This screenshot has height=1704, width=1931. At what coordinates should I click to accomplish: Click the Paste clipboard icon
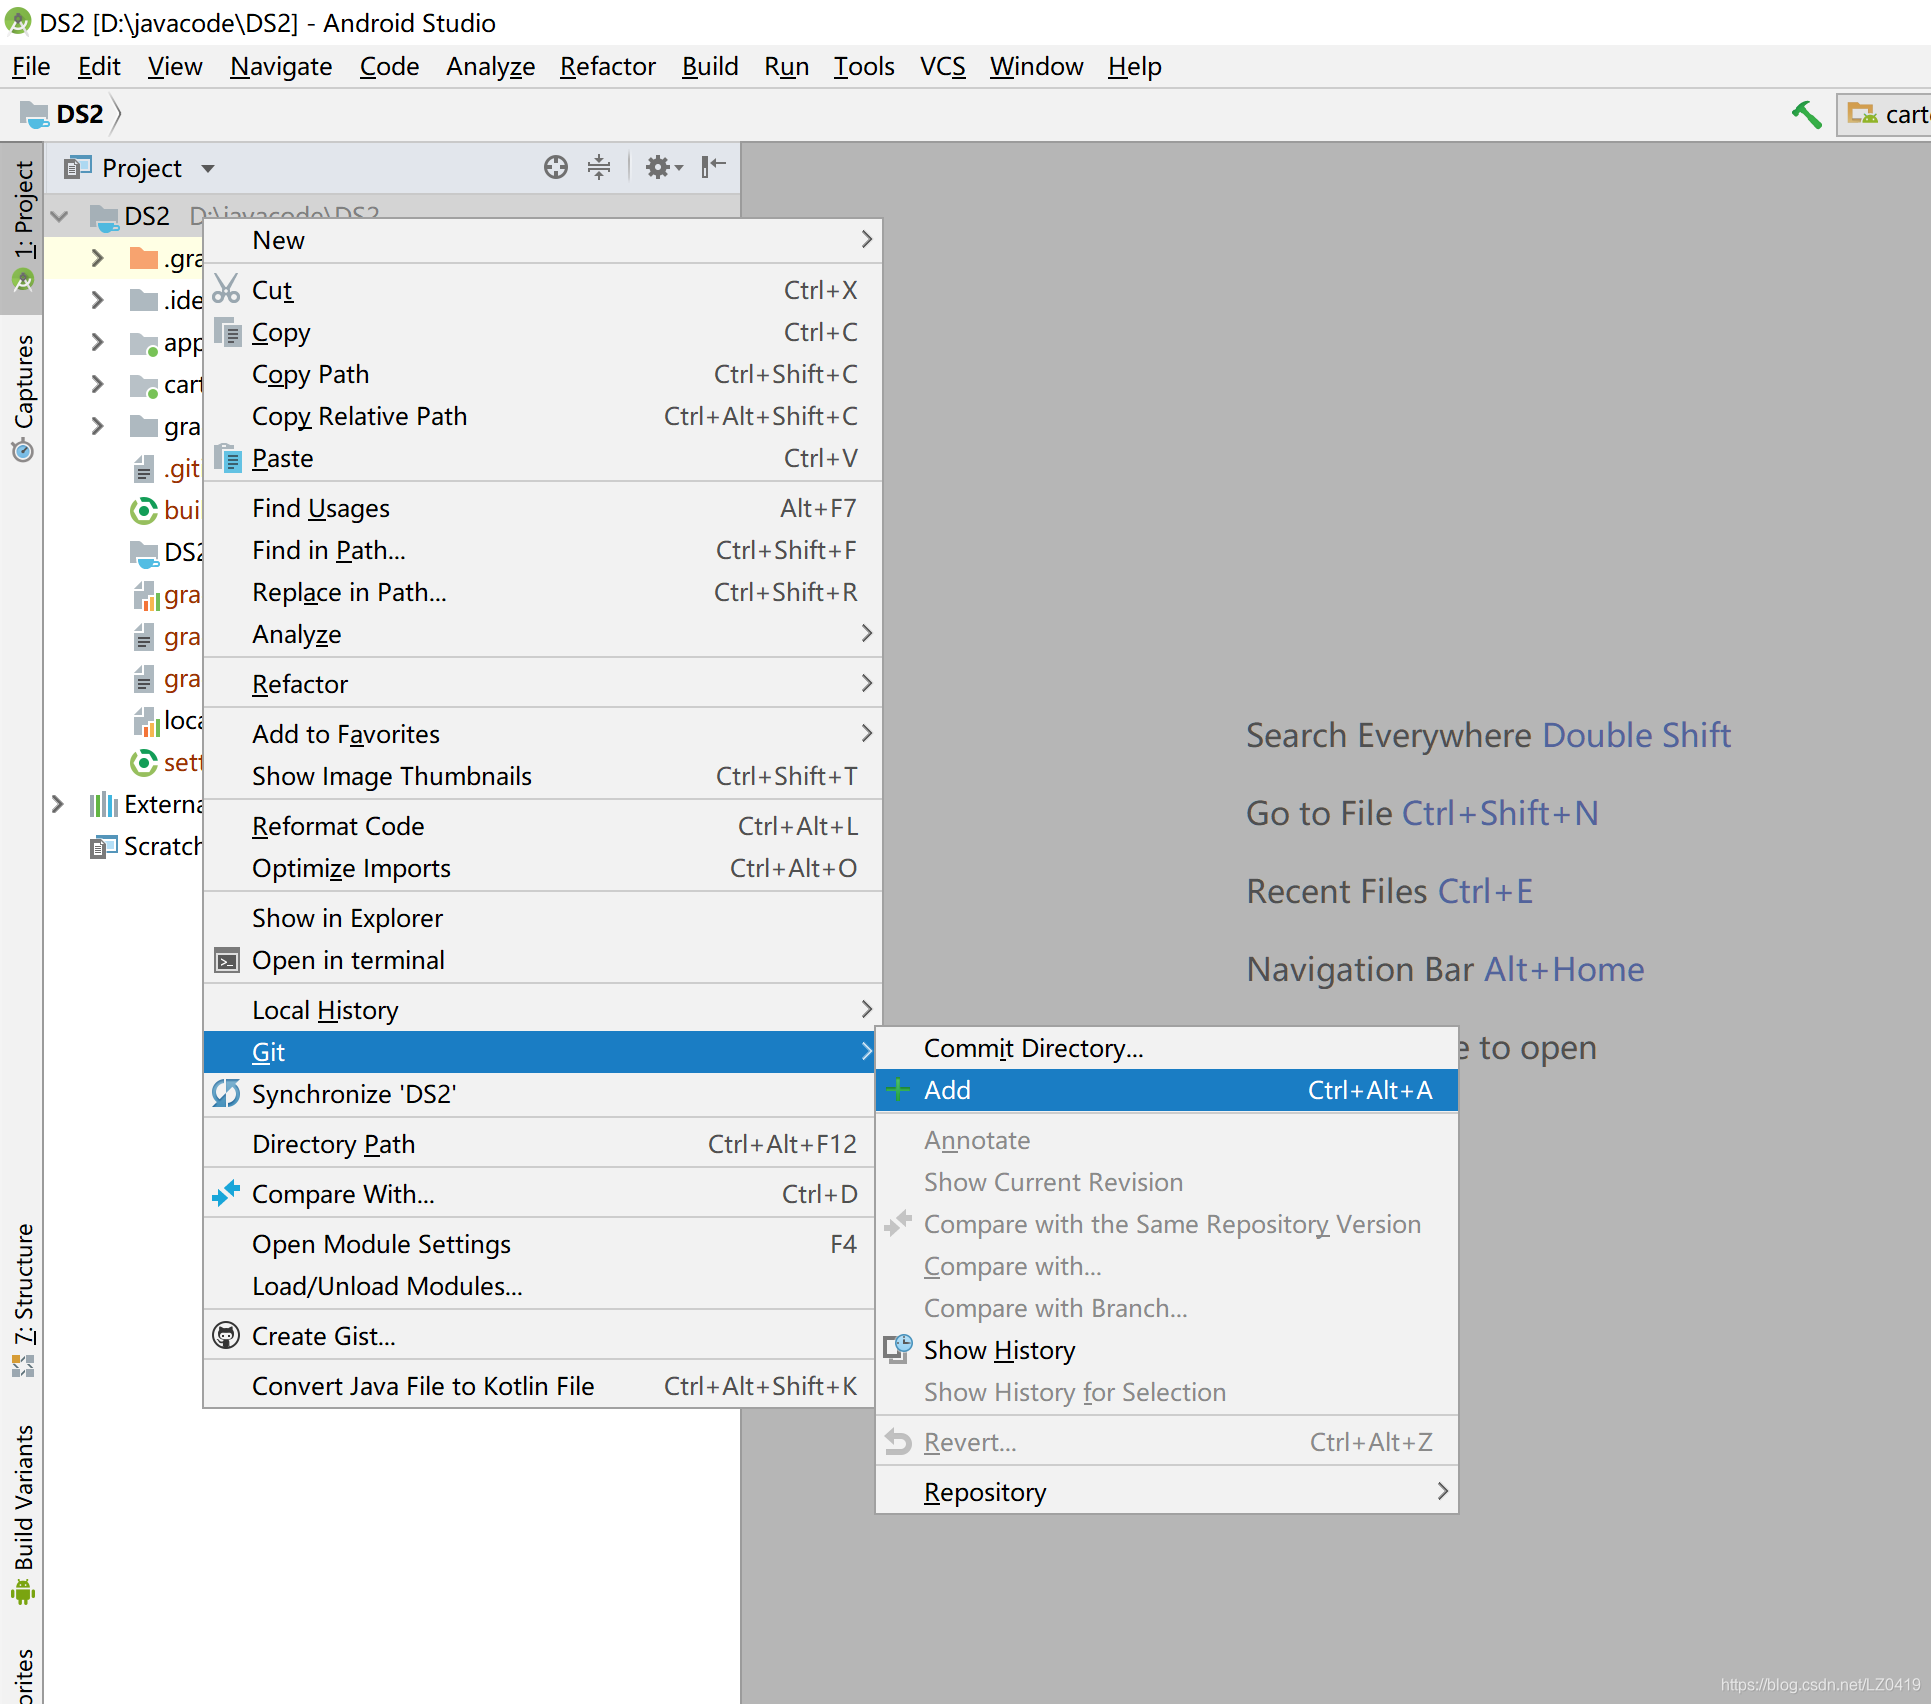point(228,457)
